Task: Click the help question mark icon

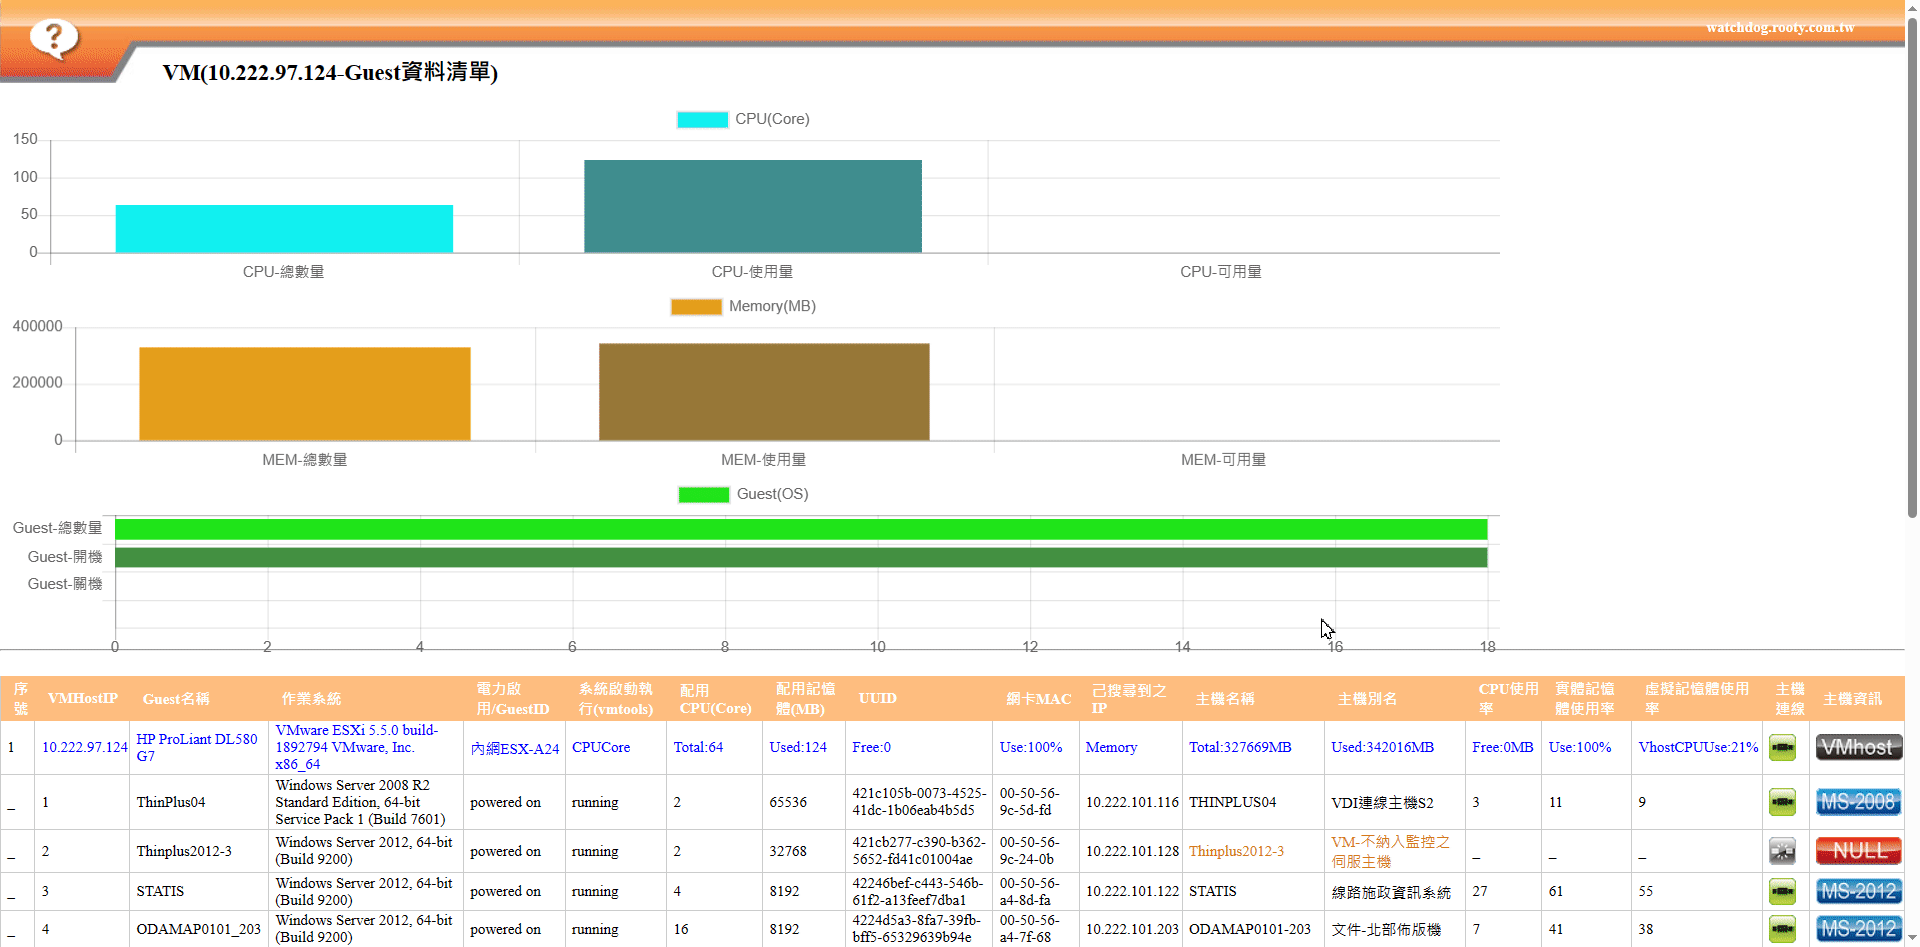Action: click(54, 38)
